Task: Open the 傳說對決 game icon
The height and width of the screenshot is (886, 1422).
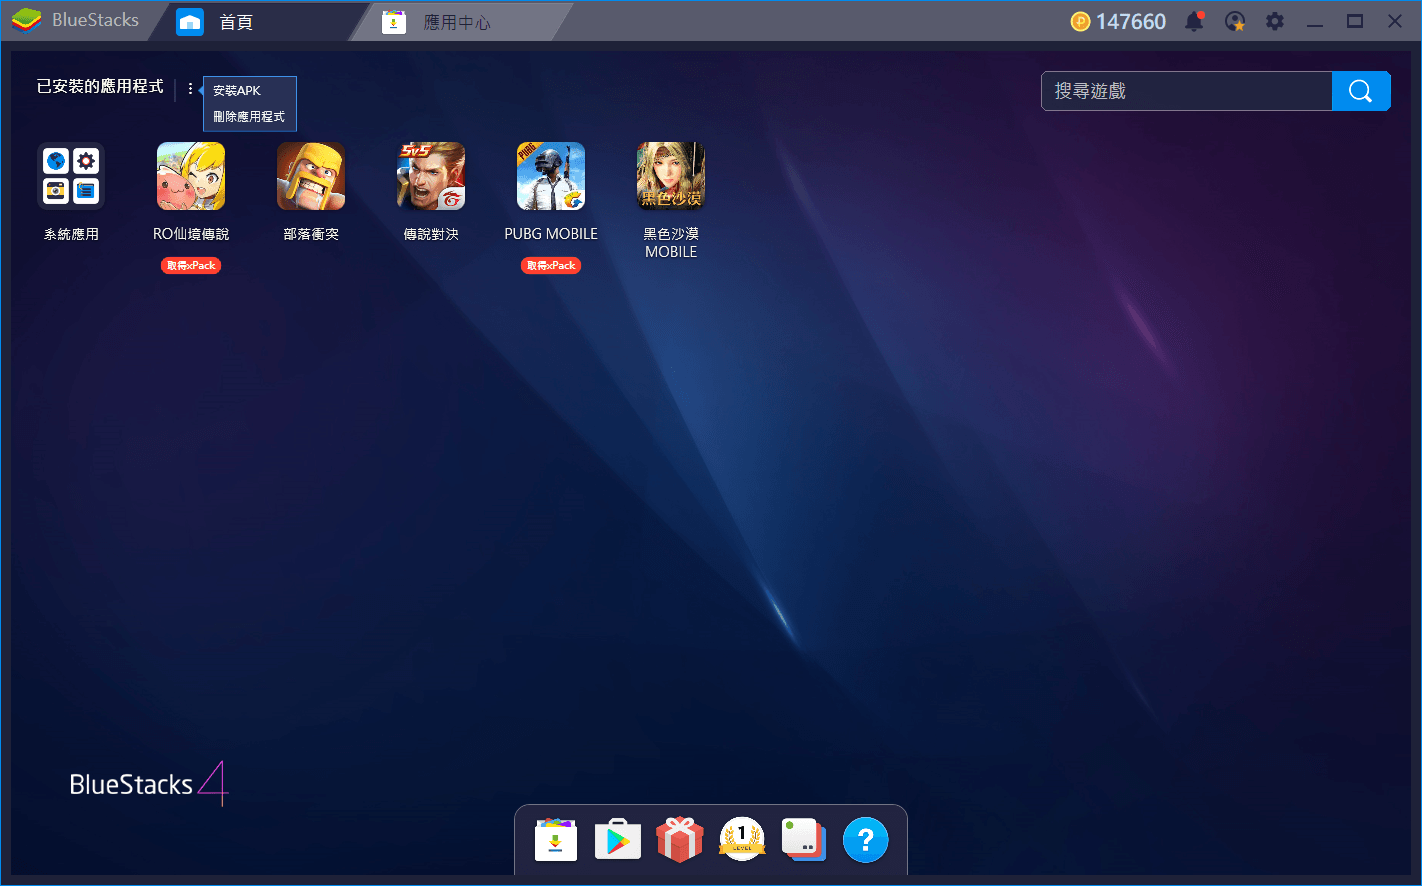Action: click(x=431, y=176)
